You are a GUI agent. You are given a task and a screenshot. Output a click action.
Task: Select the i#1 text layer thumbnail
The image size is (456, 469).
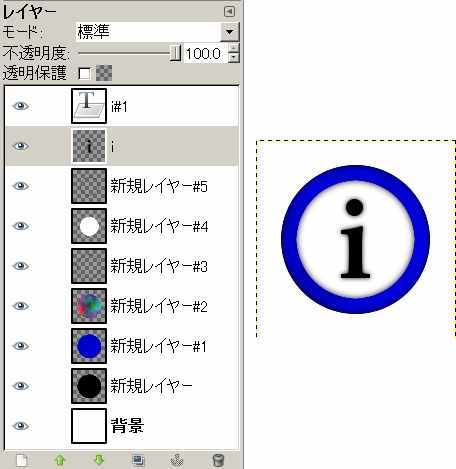point(89,106)
